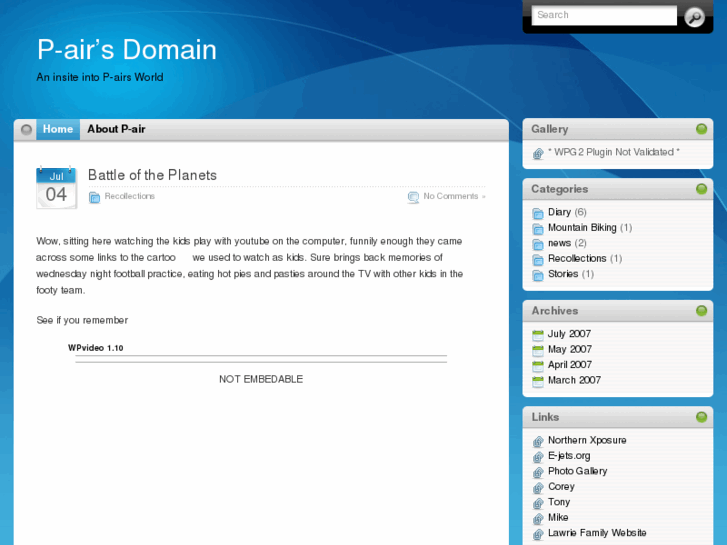The width and height of the screenshot is (727, 545).
Task: Click the link icon beside Northern Xposure
Action: (x=538, y=442)
